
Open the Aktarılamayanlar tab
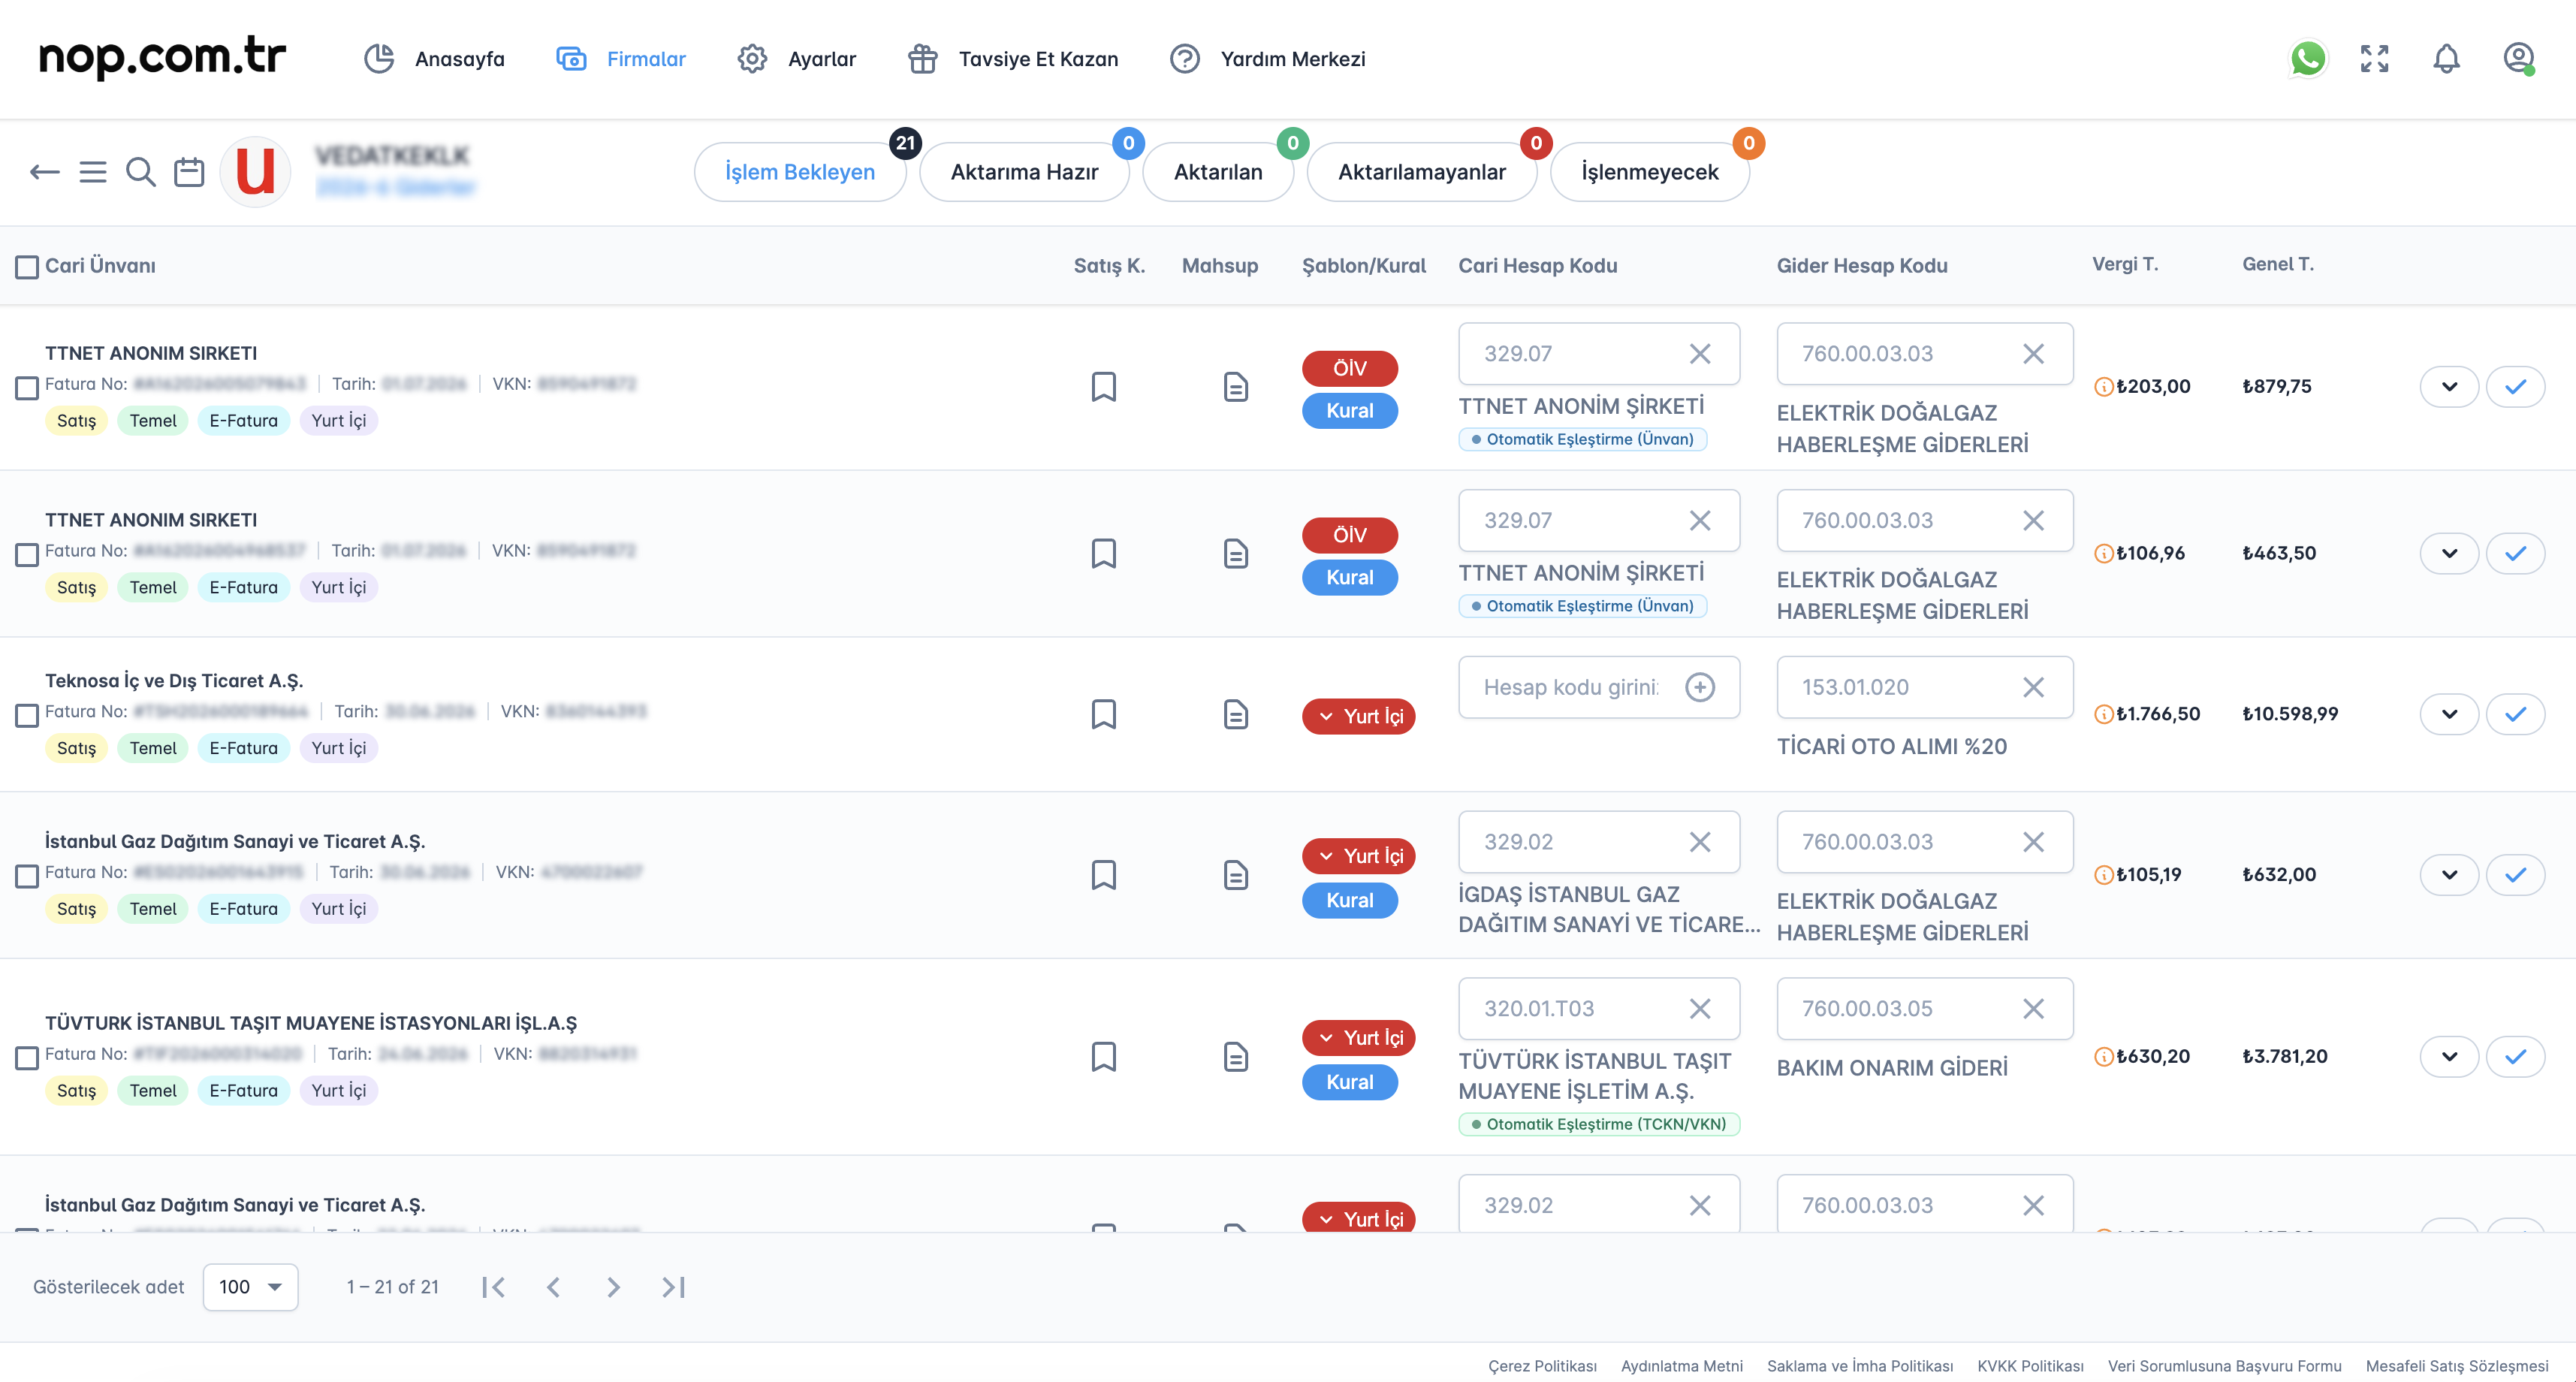[1422, 172]
